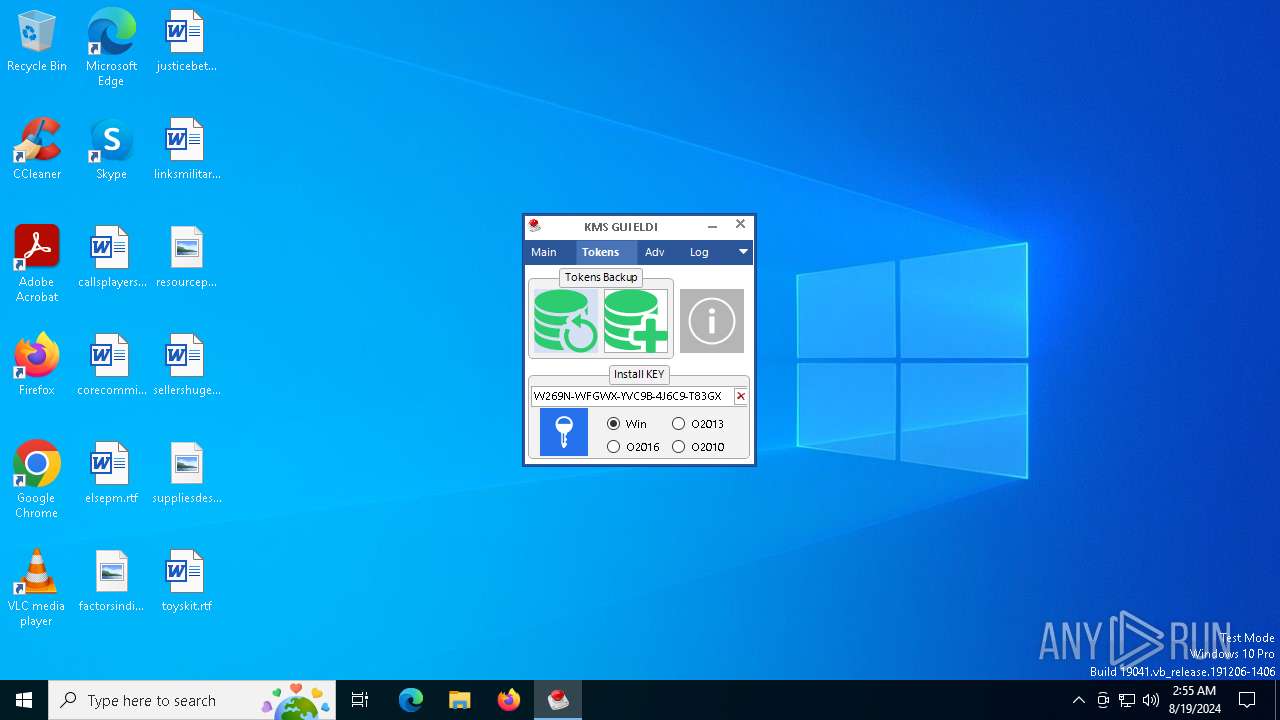This screenshot has height=720, width=1280.
Task: Open Task View on the taskbar
Action: [360, 700]
